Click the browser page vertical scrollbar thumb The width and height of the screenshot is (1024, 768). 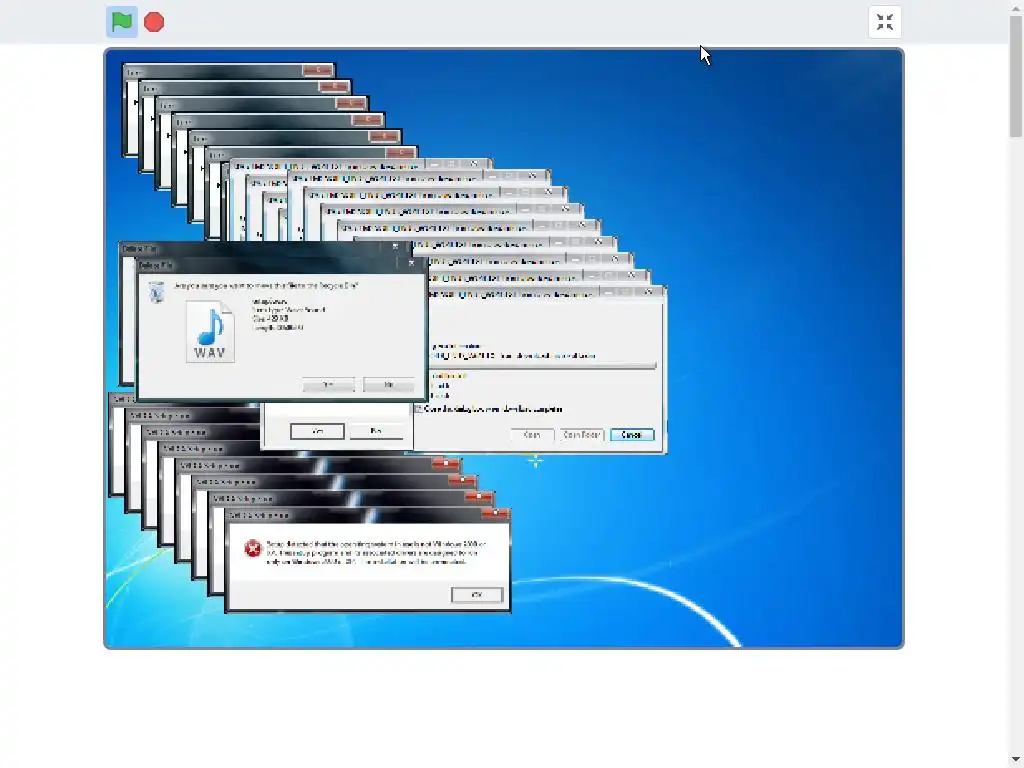pos(1016,76)
